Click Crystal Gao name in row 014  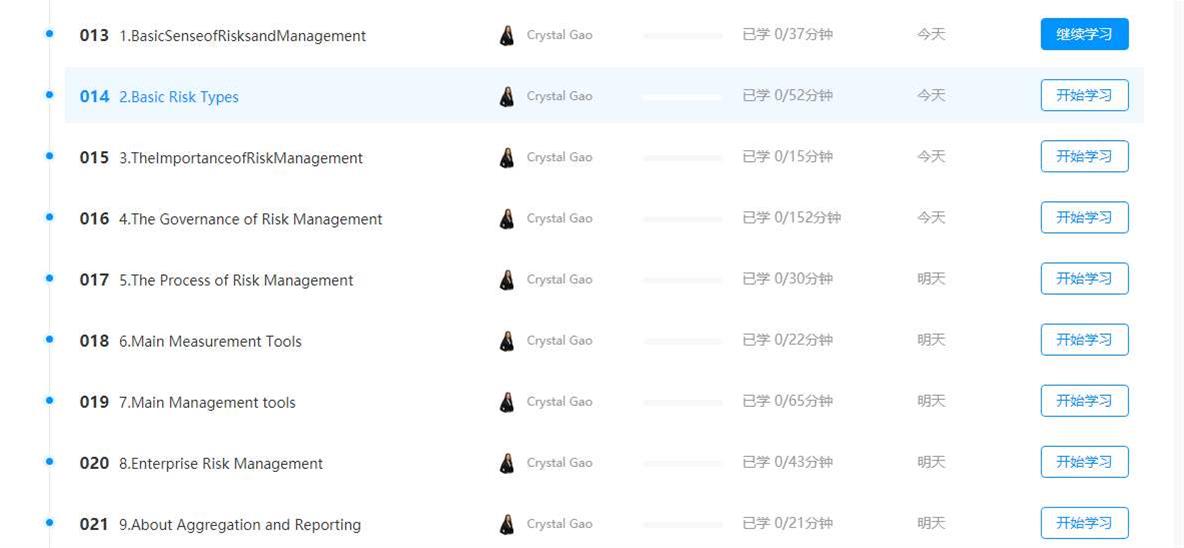[x=560, y=96]
